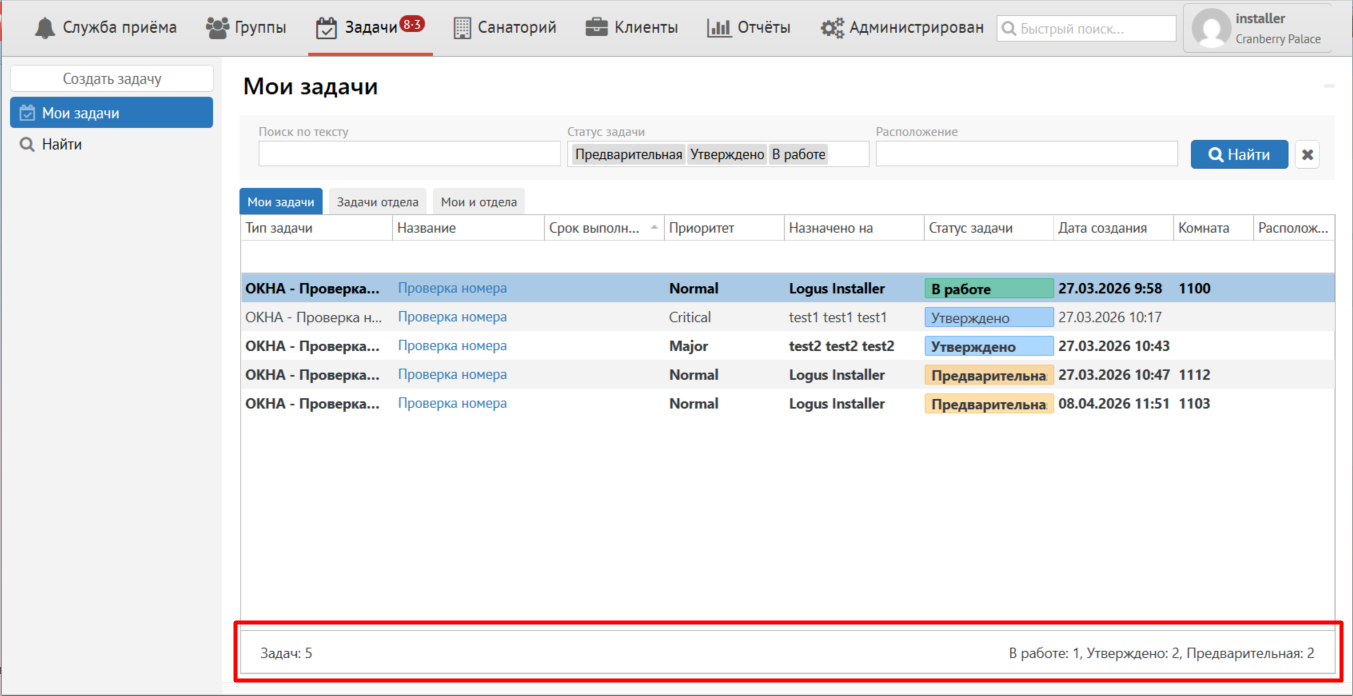Click the Санаторий building icon

462,28
